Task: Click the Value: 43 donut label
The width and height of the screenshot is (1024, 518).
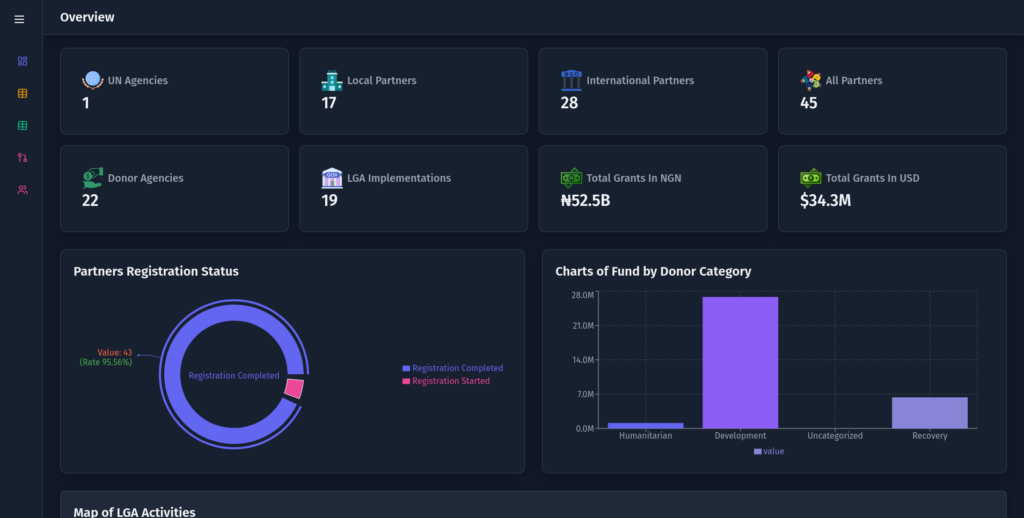Action: coord(114,353)
